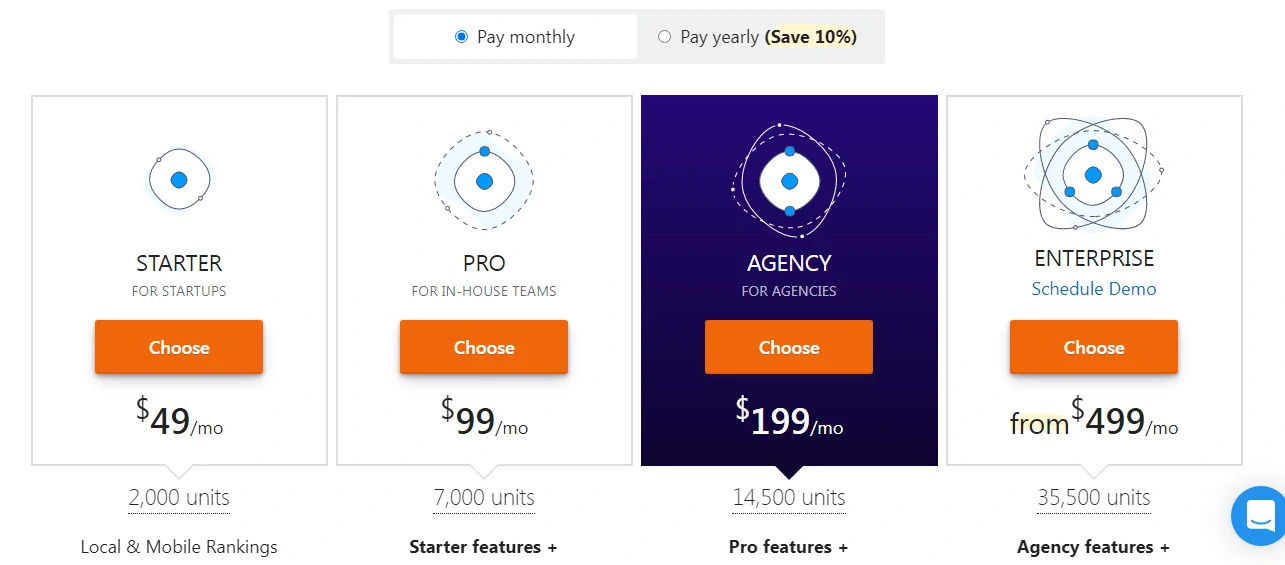Click the 14,500 units tooltip text

coord(789,497)
